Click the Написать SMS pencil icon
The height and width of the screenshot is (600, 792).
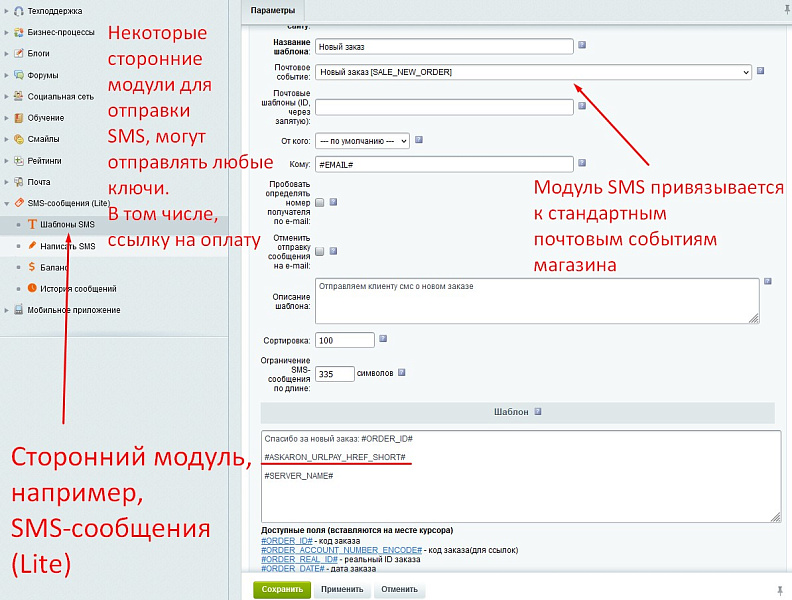point(32,246)
